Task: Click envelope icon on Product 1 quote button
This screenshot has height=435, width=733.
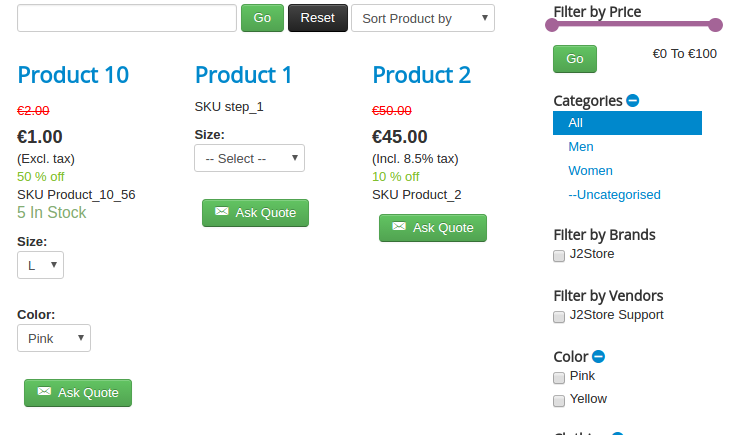Action: pos(222,212)
